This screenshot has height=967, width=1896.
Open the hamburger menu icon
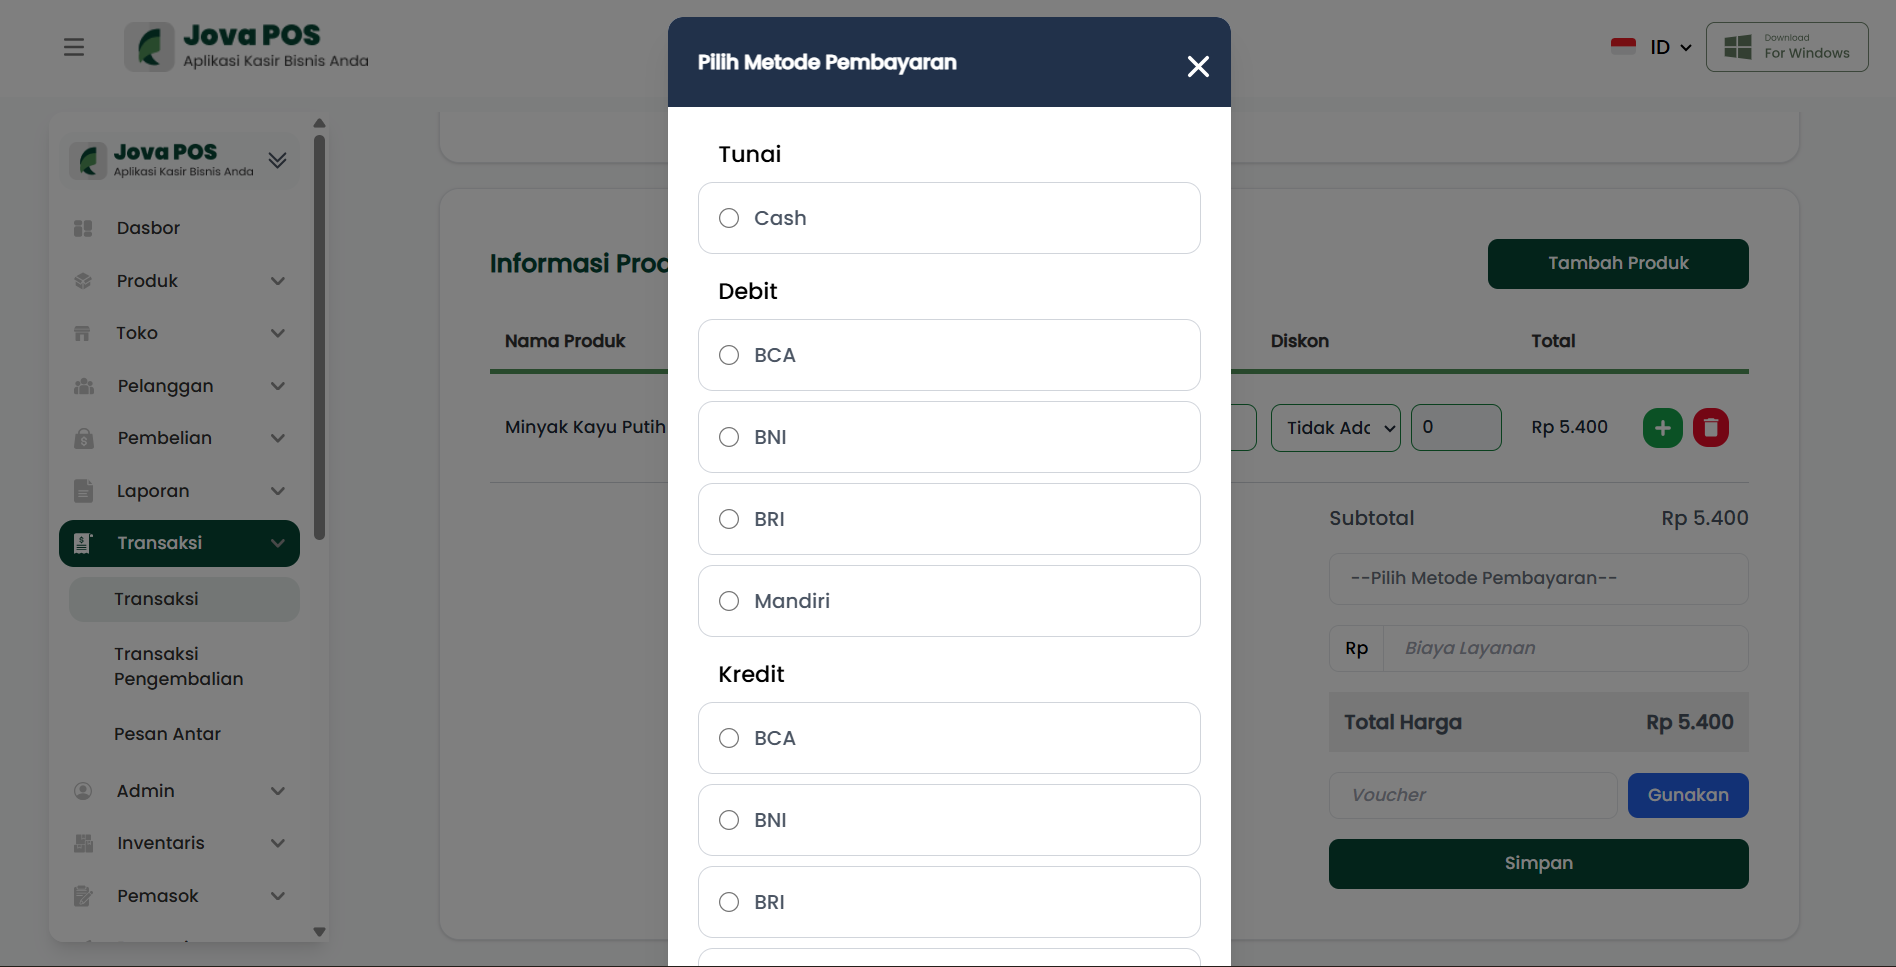coord(74,47)
